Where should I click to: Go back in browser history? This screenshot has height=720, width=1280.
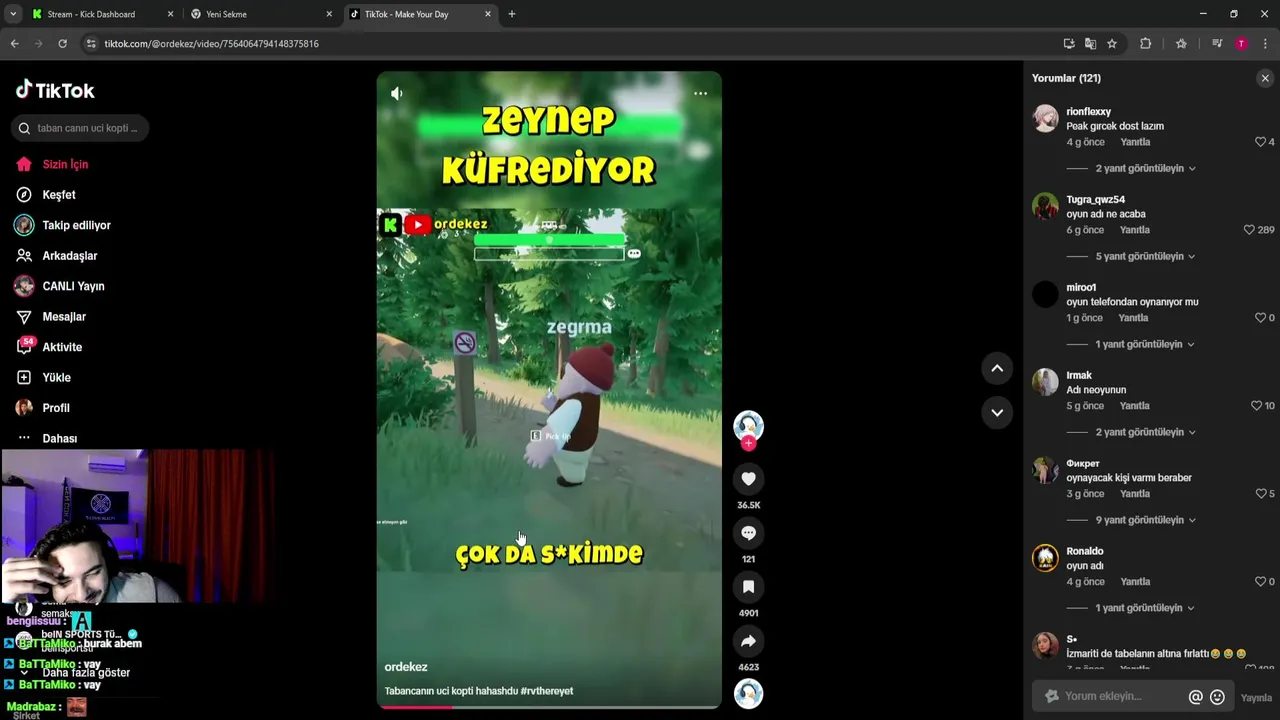click(x=15, y=44)
